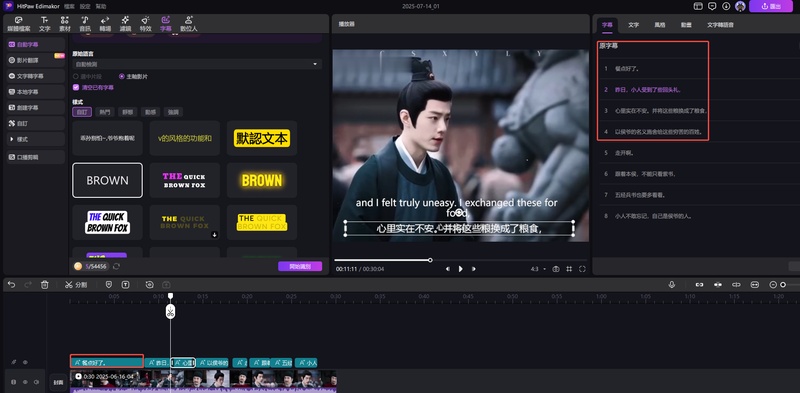Open the download center icon in title bar
The image size is (800, 393).
pyautogui.click(x=726, y=6)
